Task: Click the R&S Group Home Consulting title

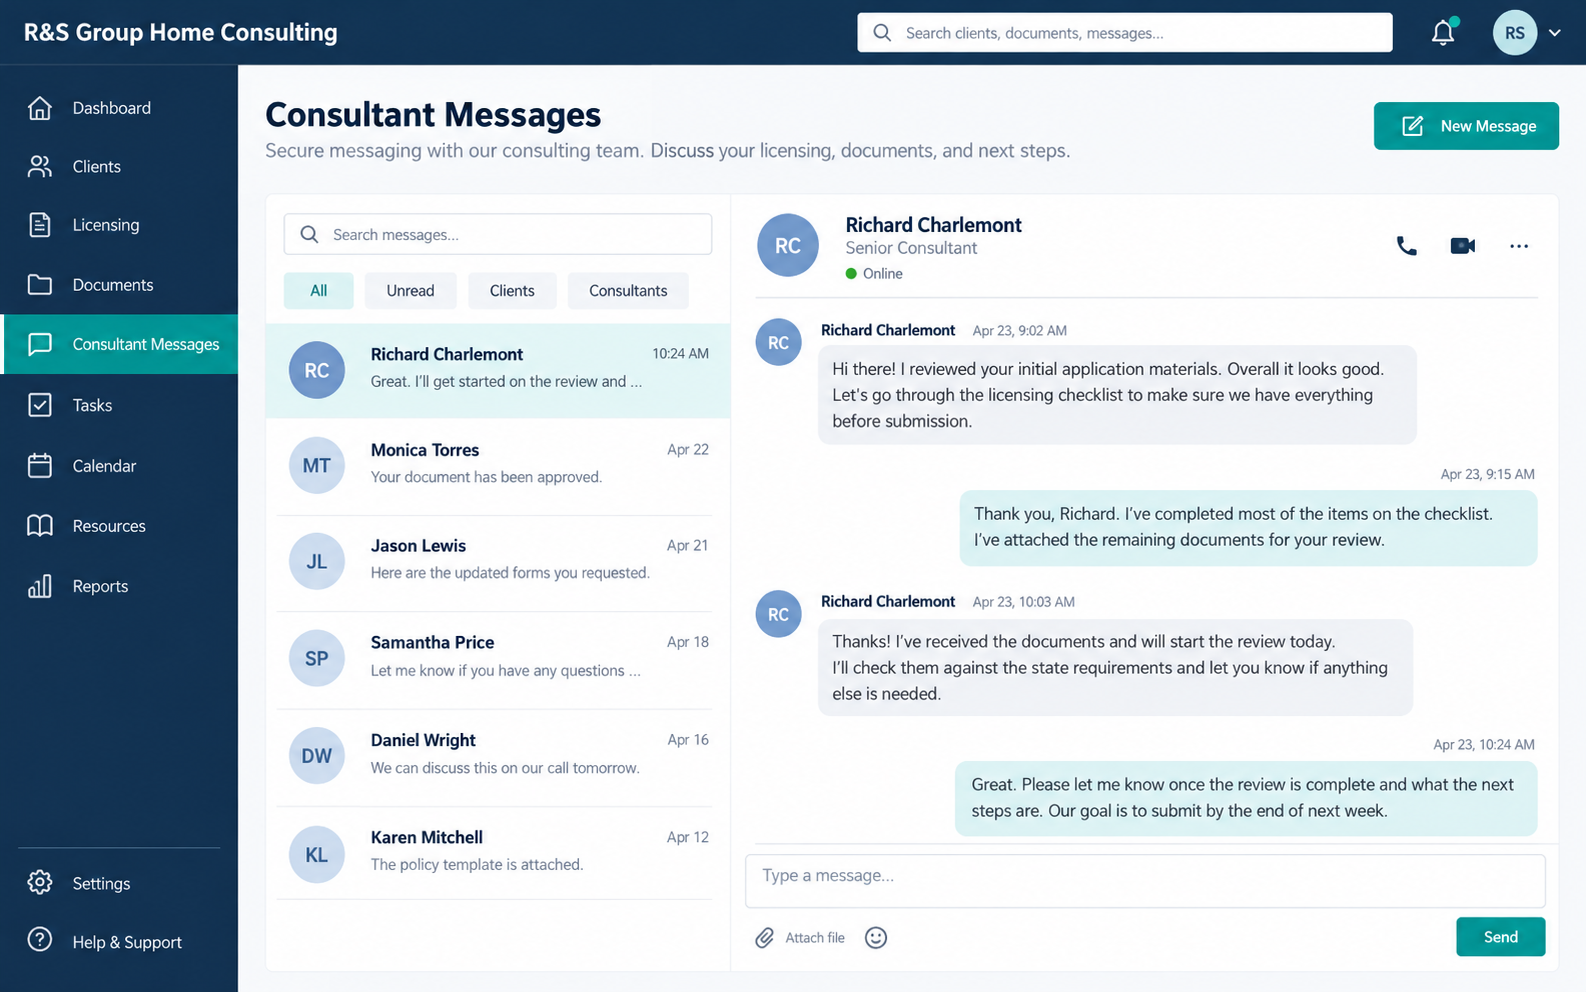Action: (181, 33)
